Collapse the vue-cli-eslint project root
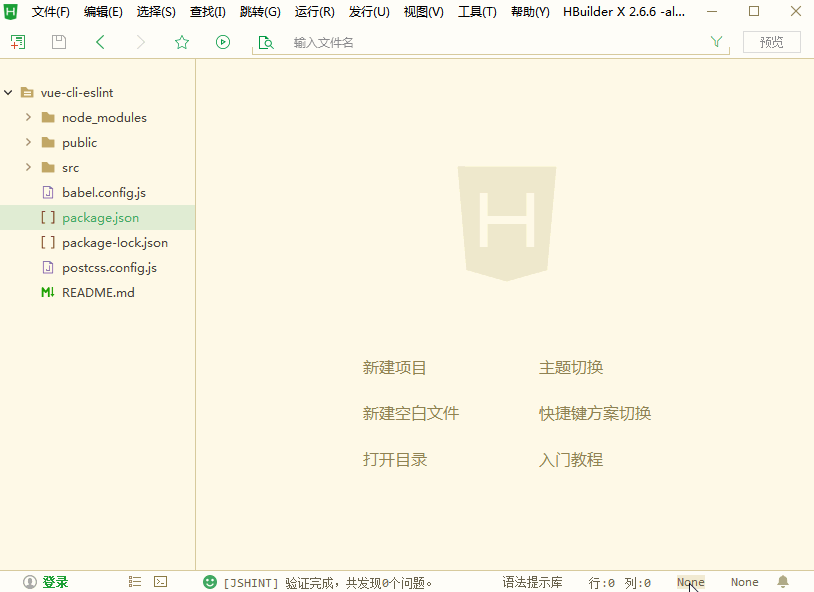The image size is (814, 592). 8,92
